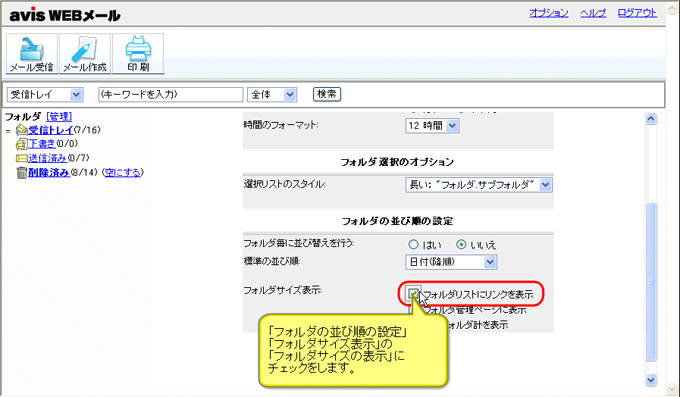Open the 受信トレイ folder dropdown
This screenshot has width=680, height=397.
45,95
